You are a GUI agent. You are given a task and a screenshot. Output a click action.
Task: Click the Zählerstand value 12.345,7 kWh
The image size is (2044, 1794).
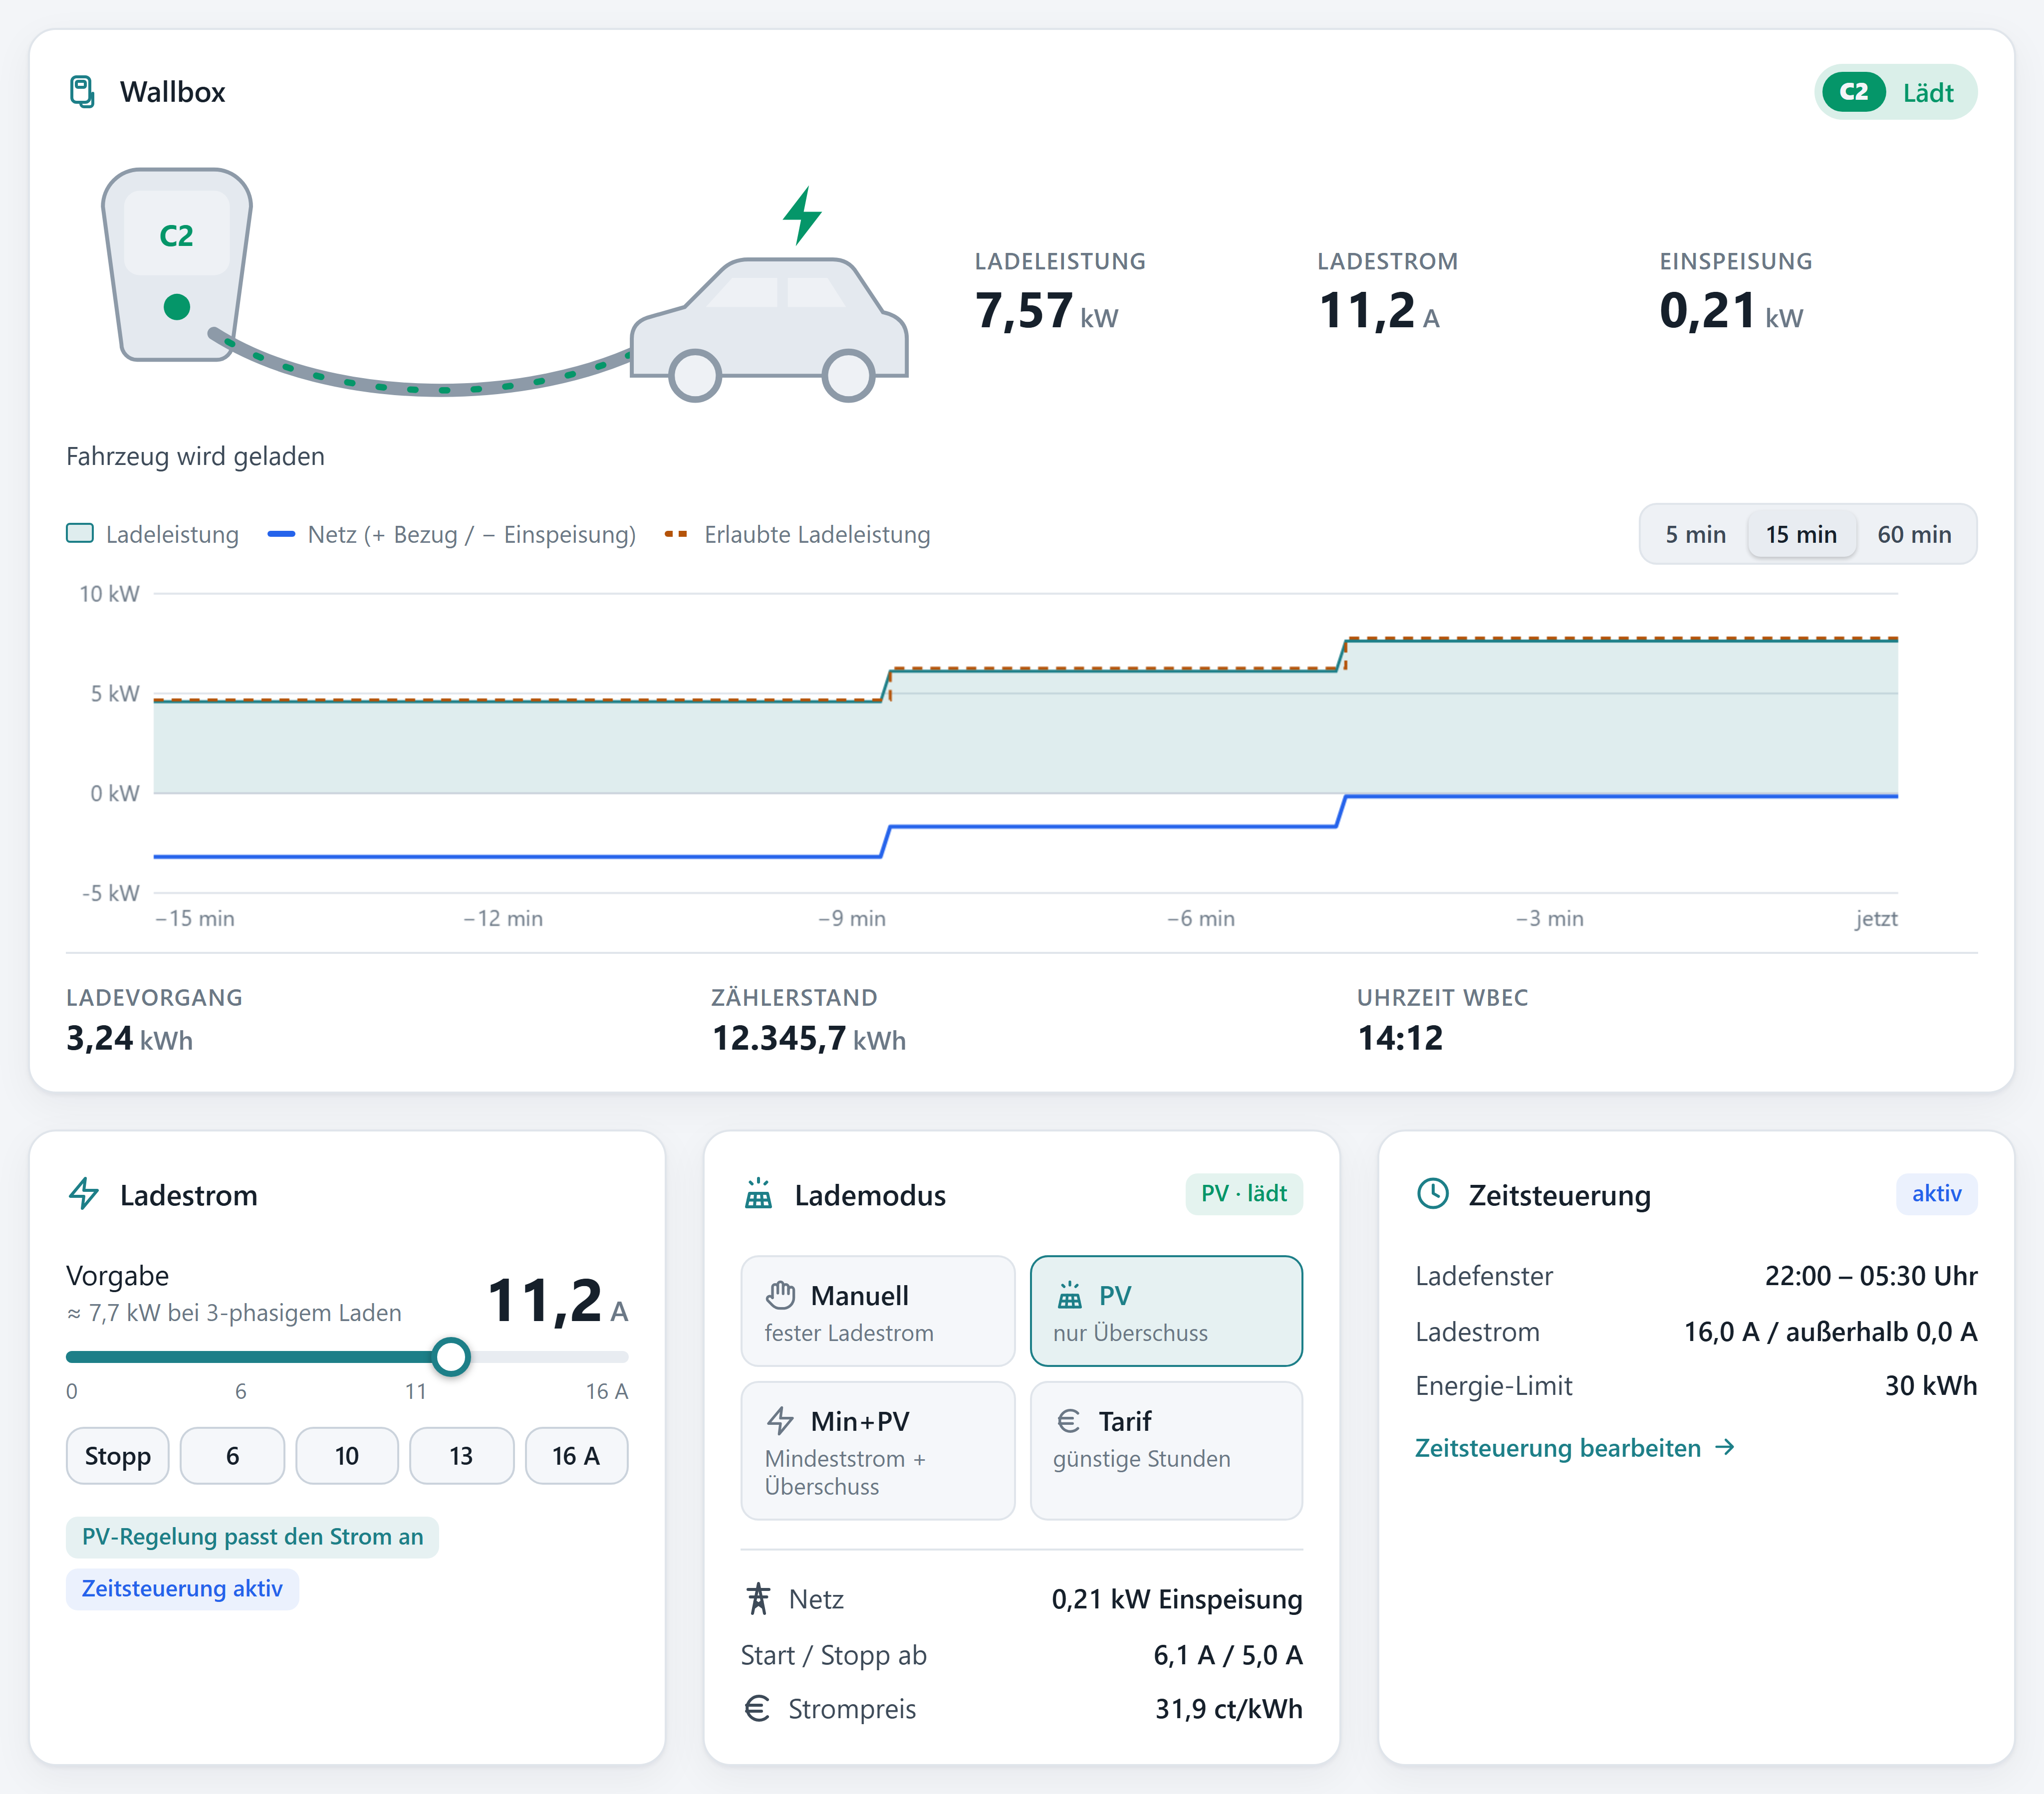(809, 1039)
